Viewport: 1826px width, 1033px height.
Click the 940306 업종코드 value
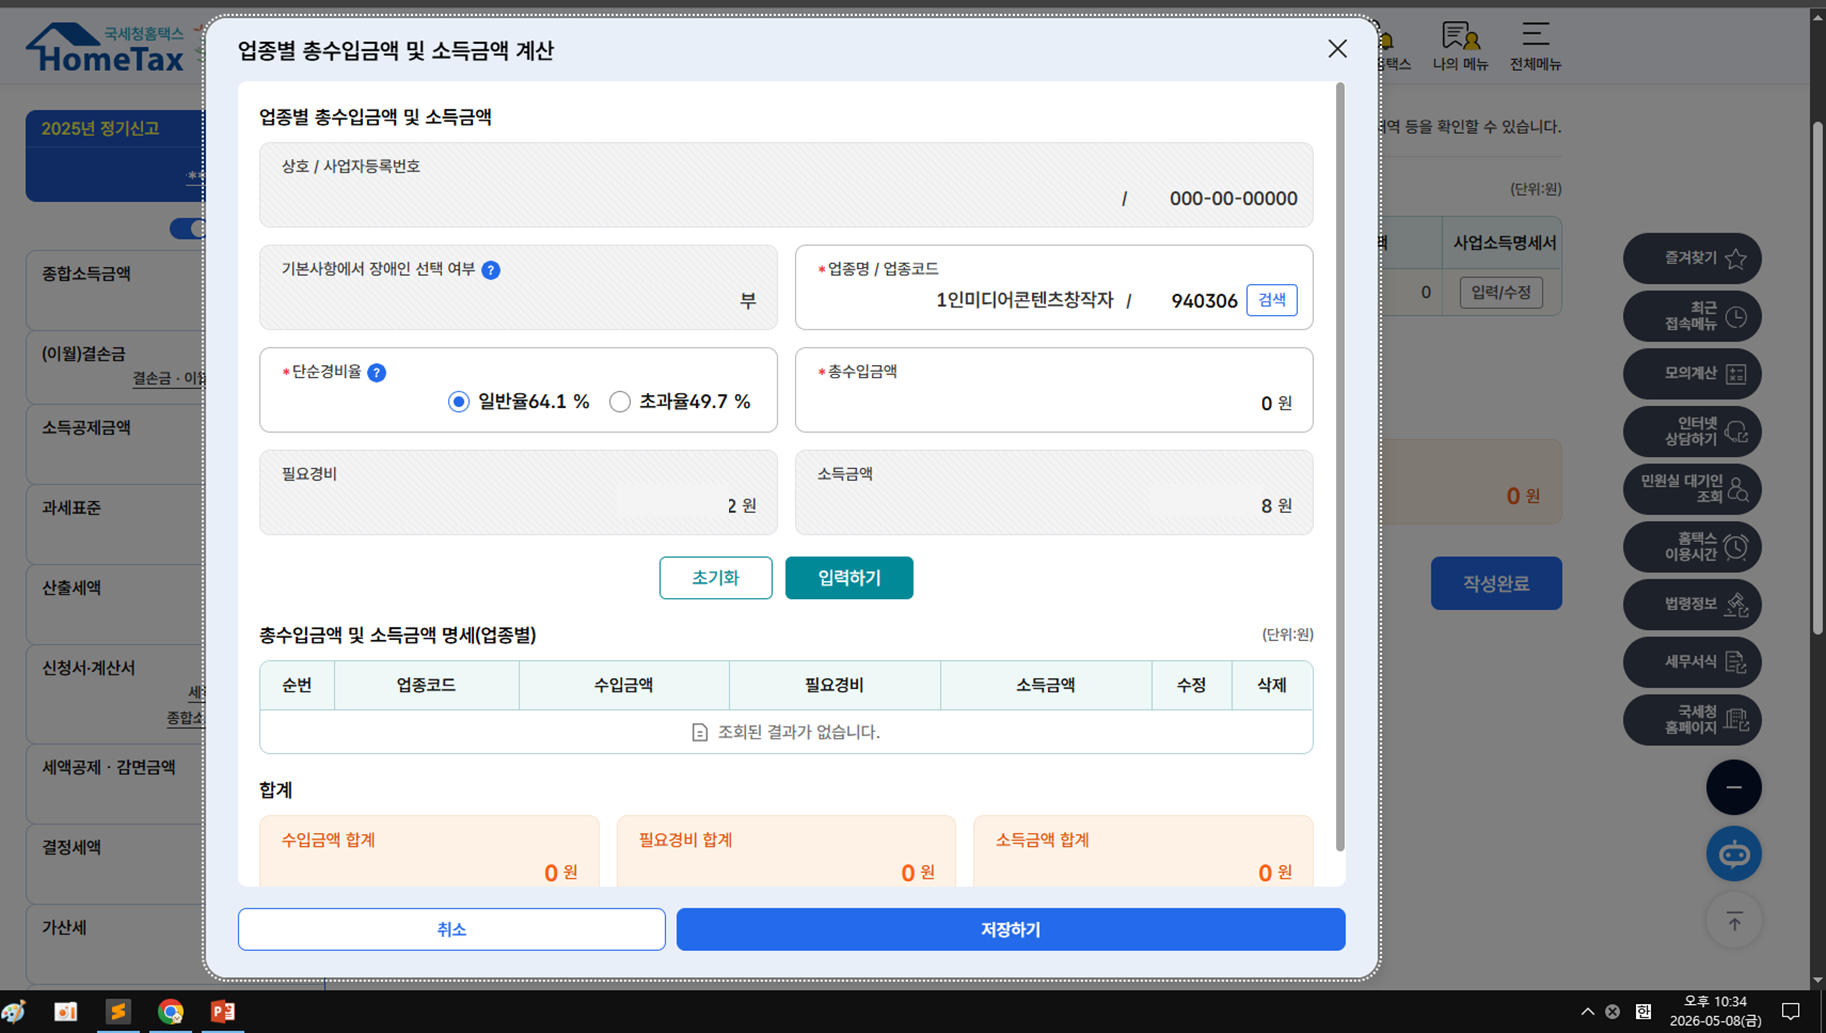(1204, 300)
